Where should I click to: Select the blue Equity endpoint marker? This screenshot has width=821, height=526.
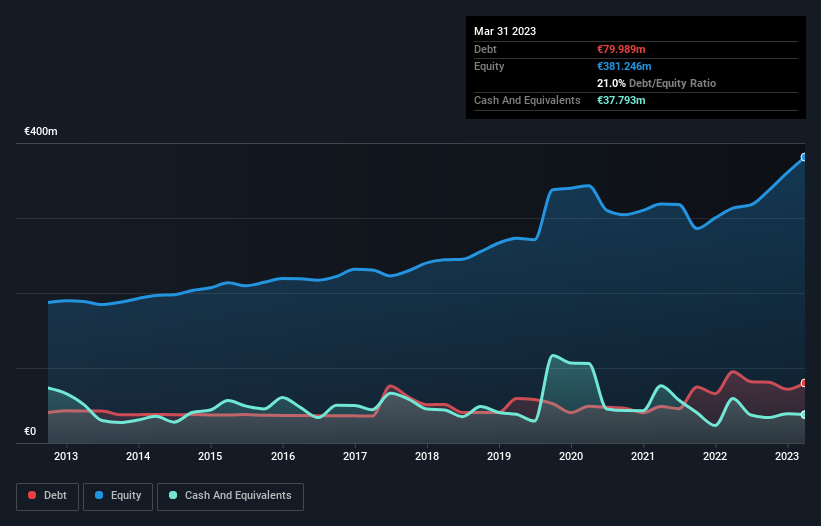click(804, 157)
